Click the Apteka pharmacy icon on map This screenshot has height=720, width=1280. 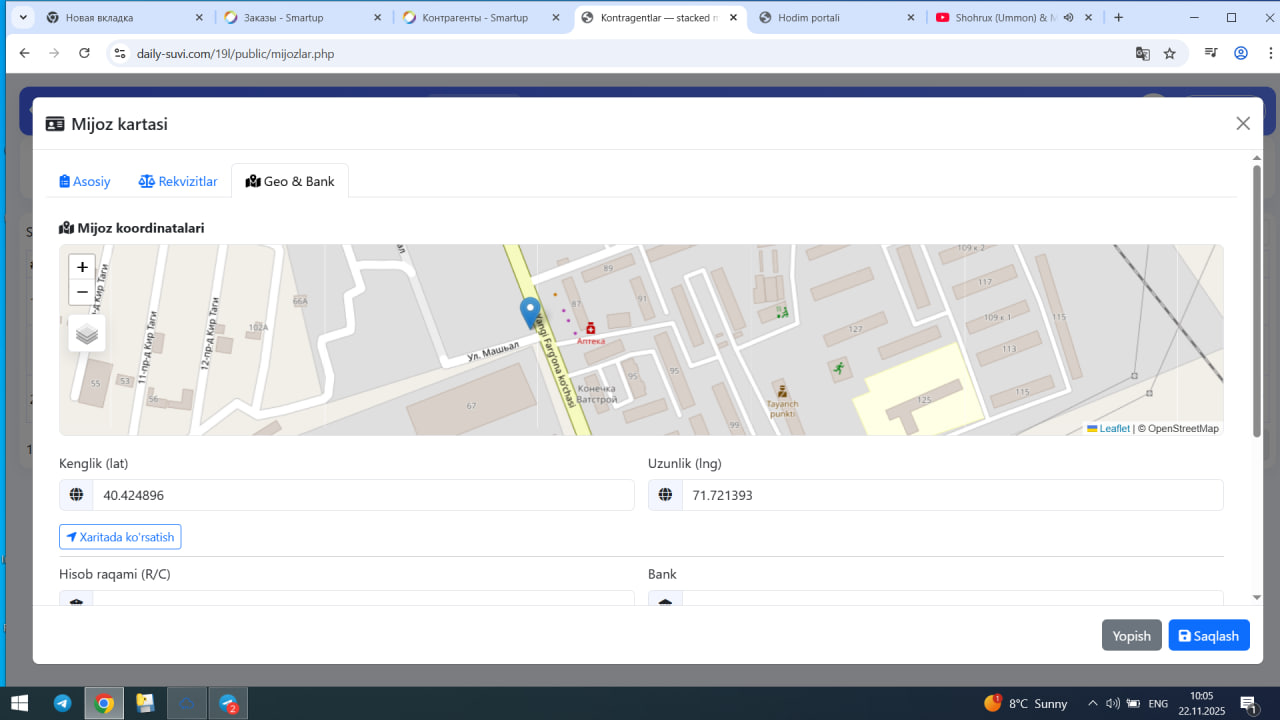[x=590, y=328]
